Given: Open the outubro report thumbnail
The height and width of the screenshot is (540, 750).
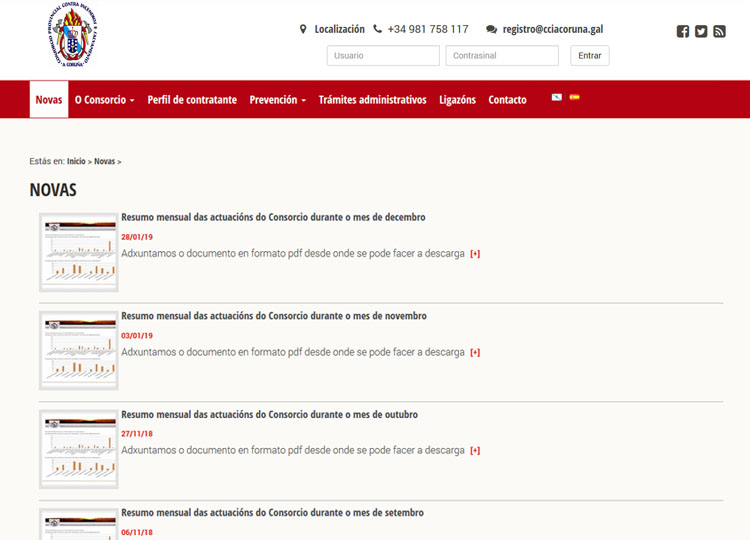Looking at the screenshot, I should [79, 449].
